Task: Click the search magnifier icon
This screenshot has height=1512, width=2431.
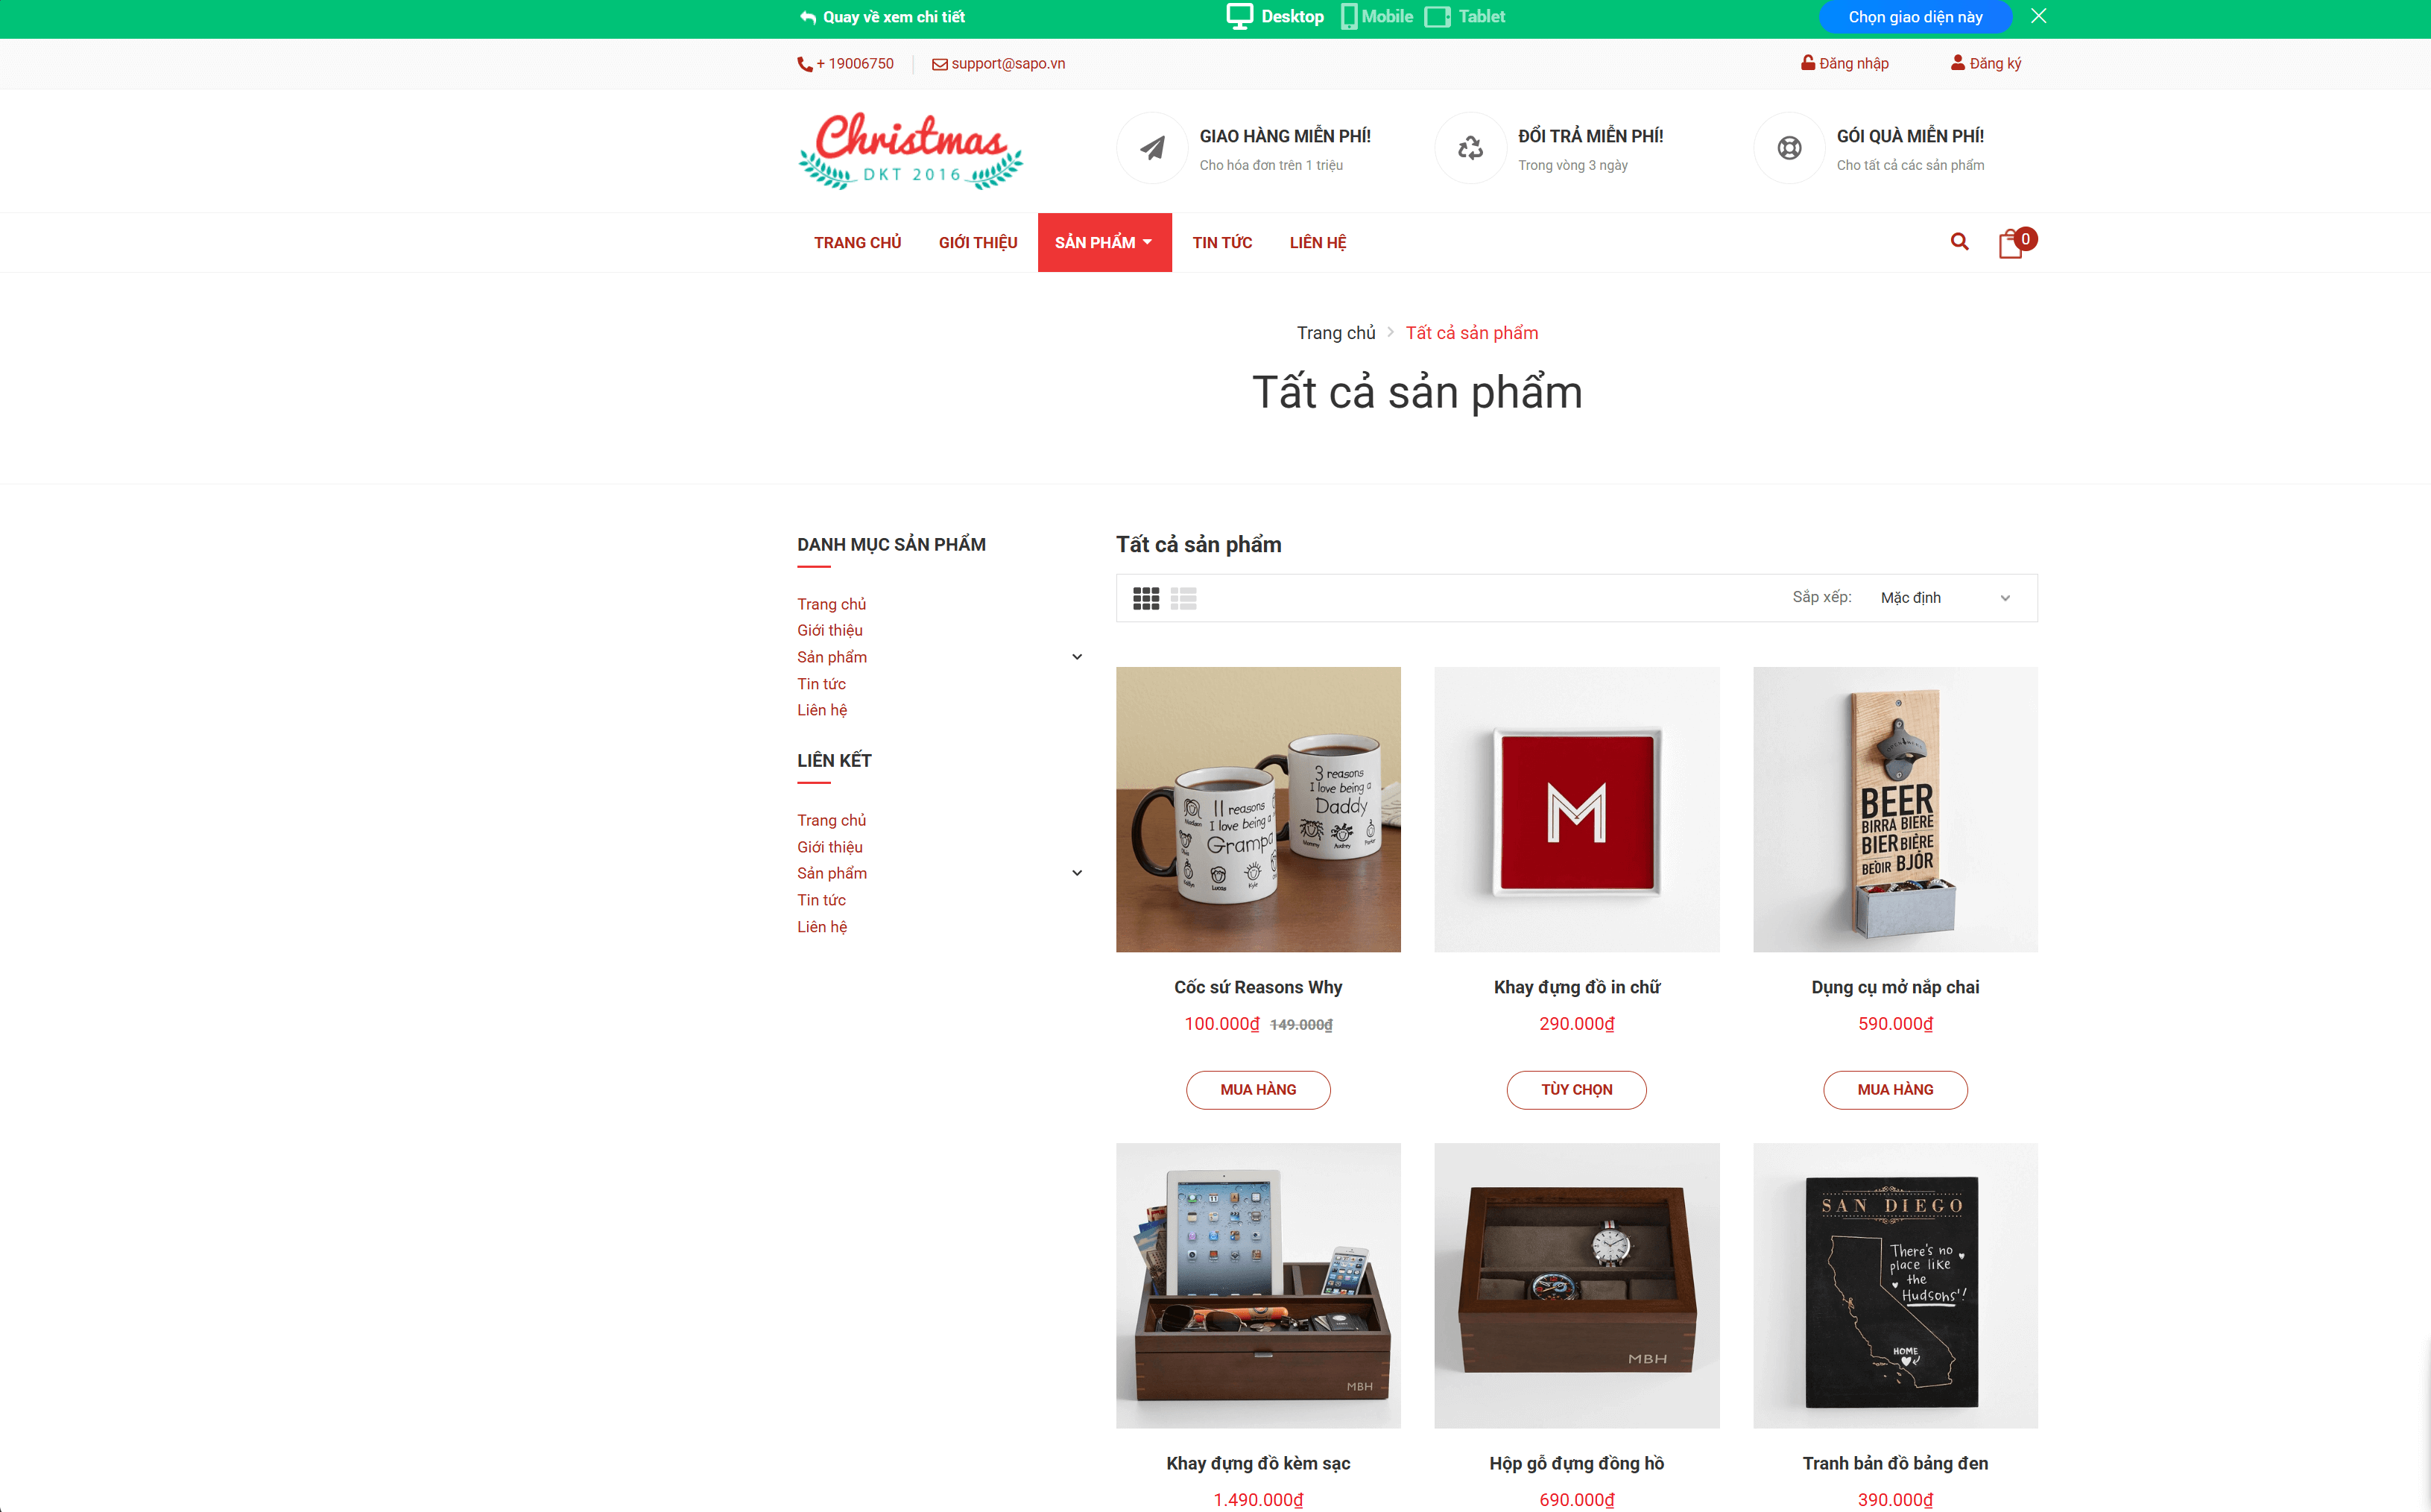Action: pyautogui.click(x=1959, y=242)
